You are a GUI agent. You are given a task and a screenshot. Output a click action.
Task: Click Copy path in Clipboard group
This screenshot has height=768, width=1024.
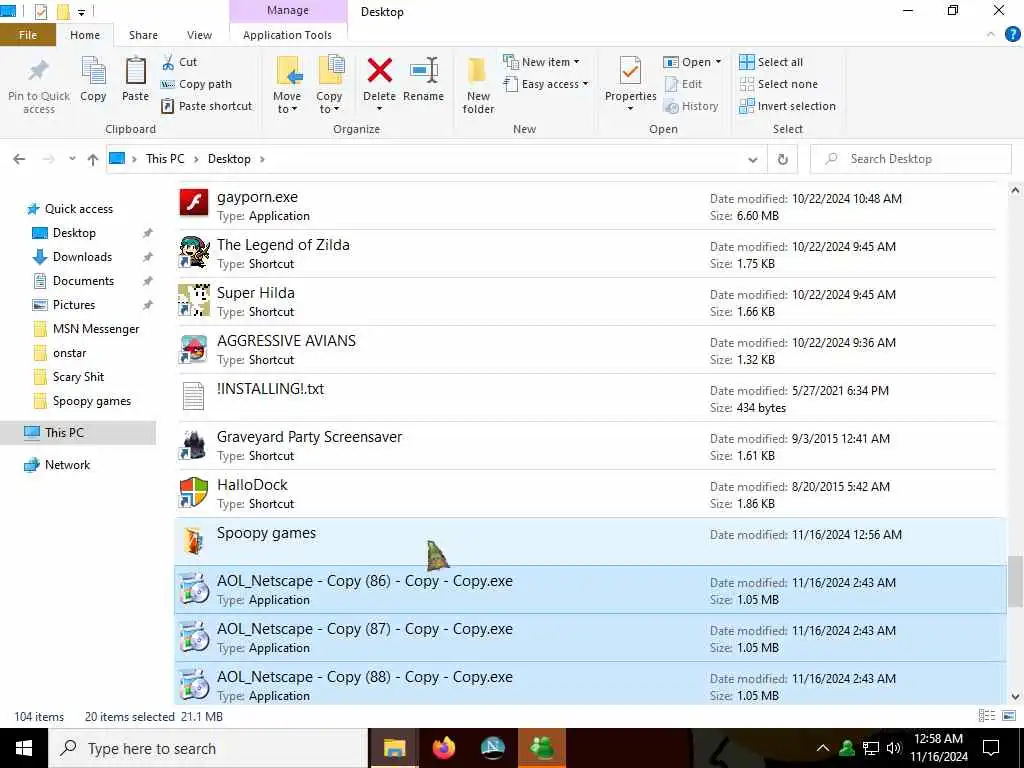point(197,84)
